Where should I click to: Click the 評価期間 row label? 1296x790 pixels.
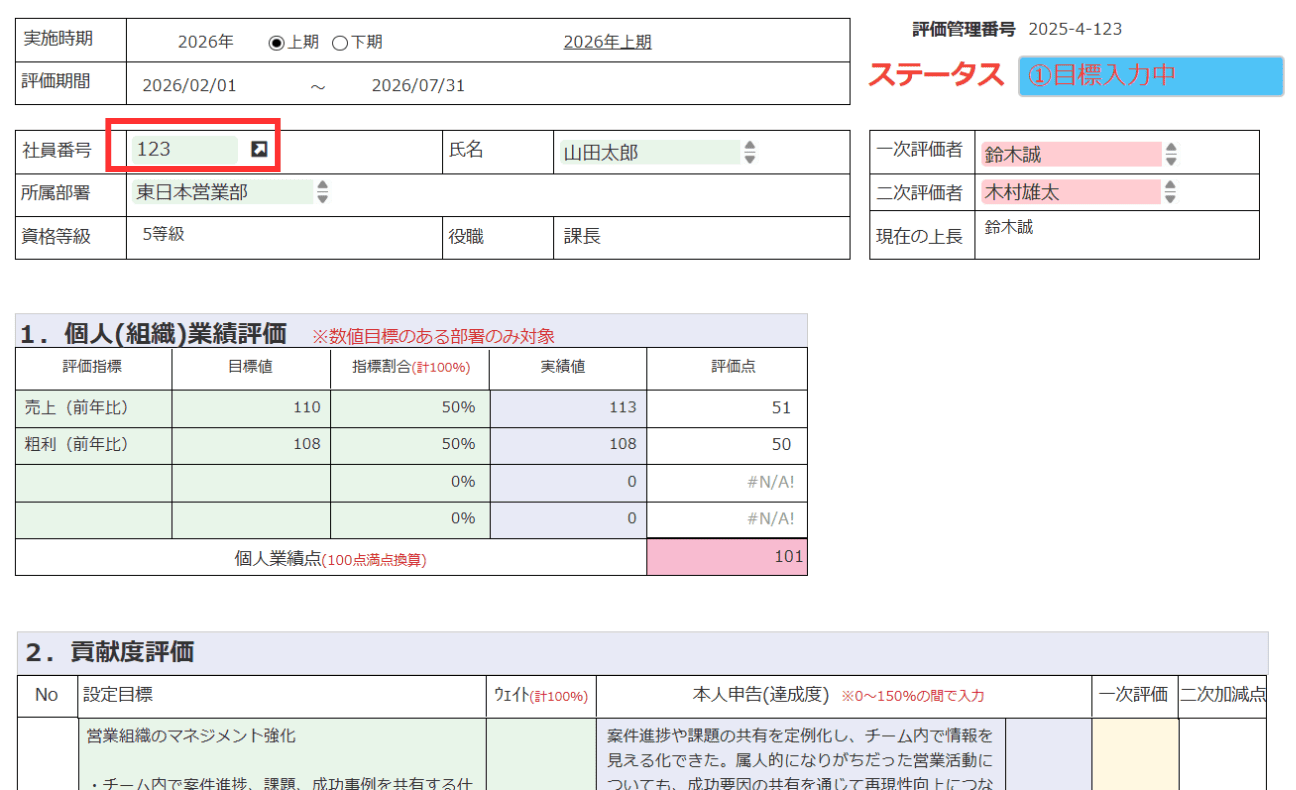click(56, 81)
